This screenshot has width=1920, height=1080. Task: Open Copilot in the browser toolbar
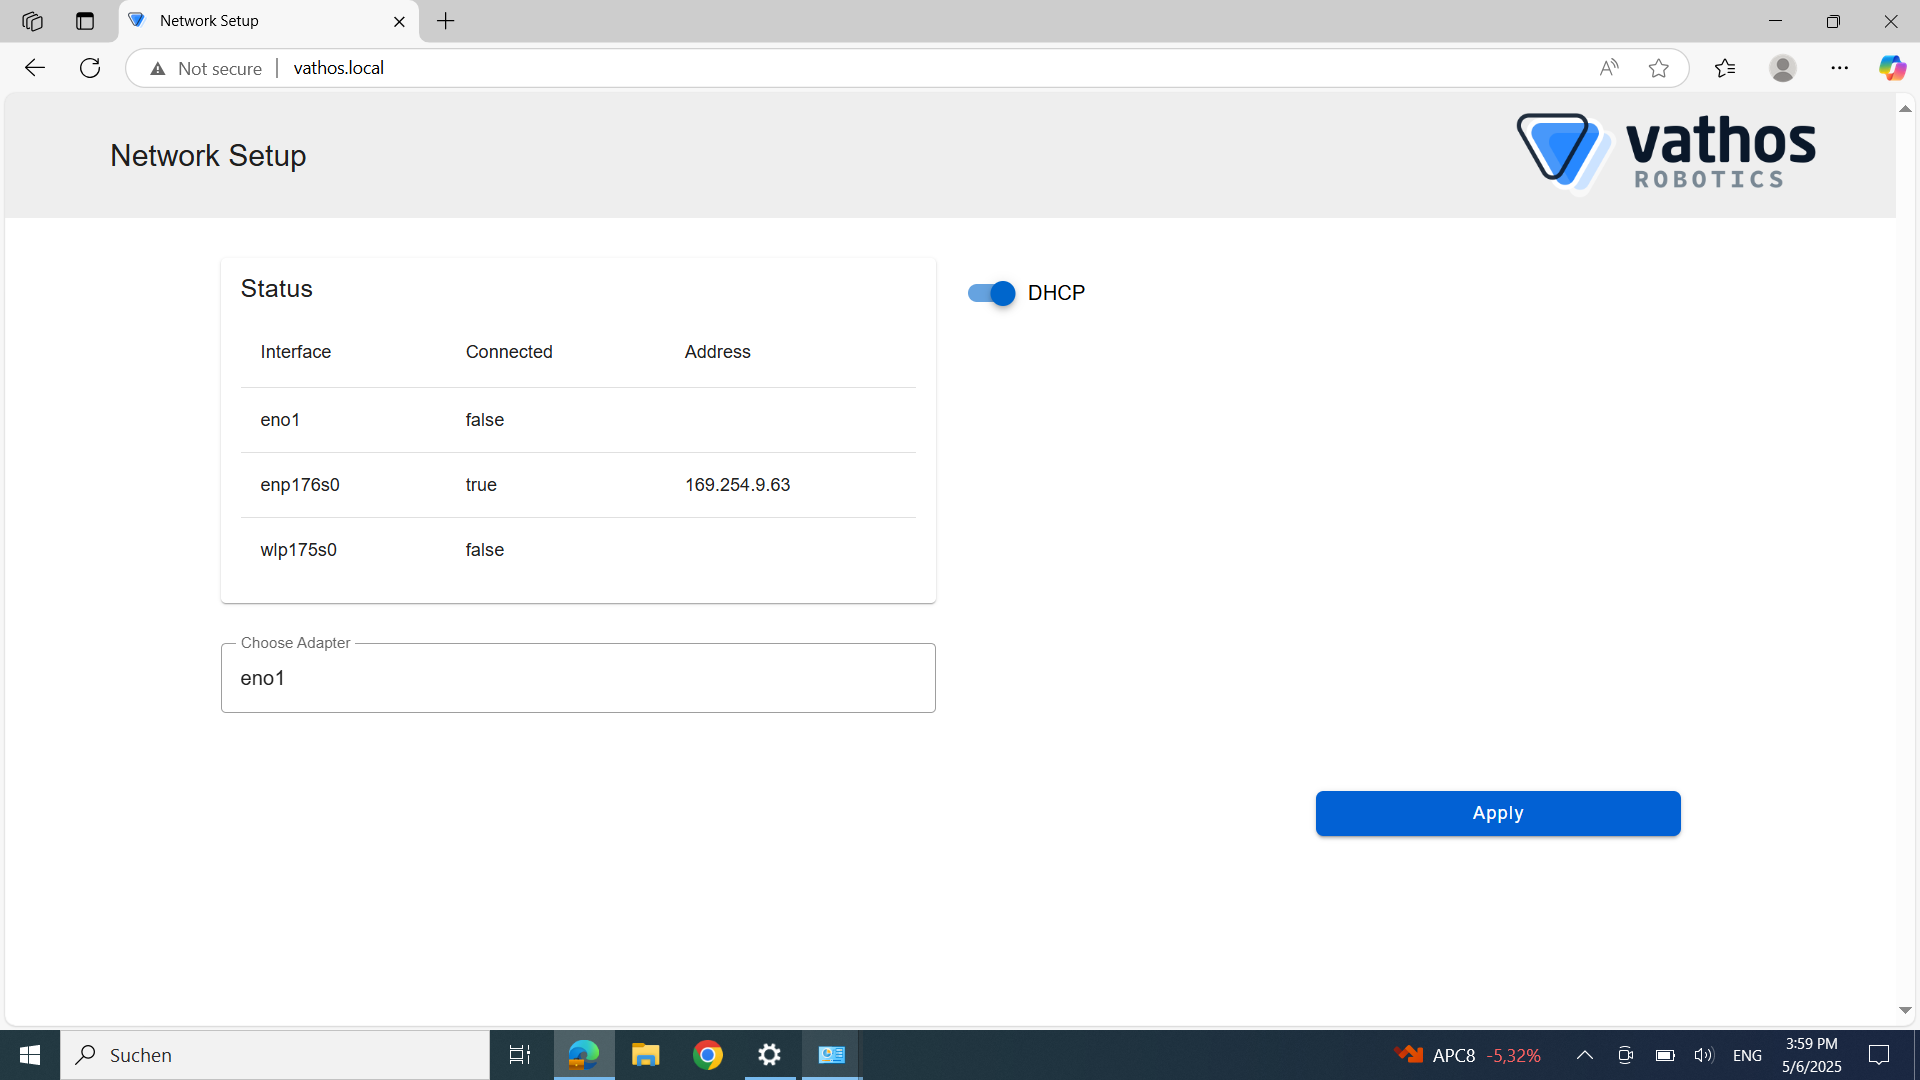pyautogui.click(x=1893, y=67)
